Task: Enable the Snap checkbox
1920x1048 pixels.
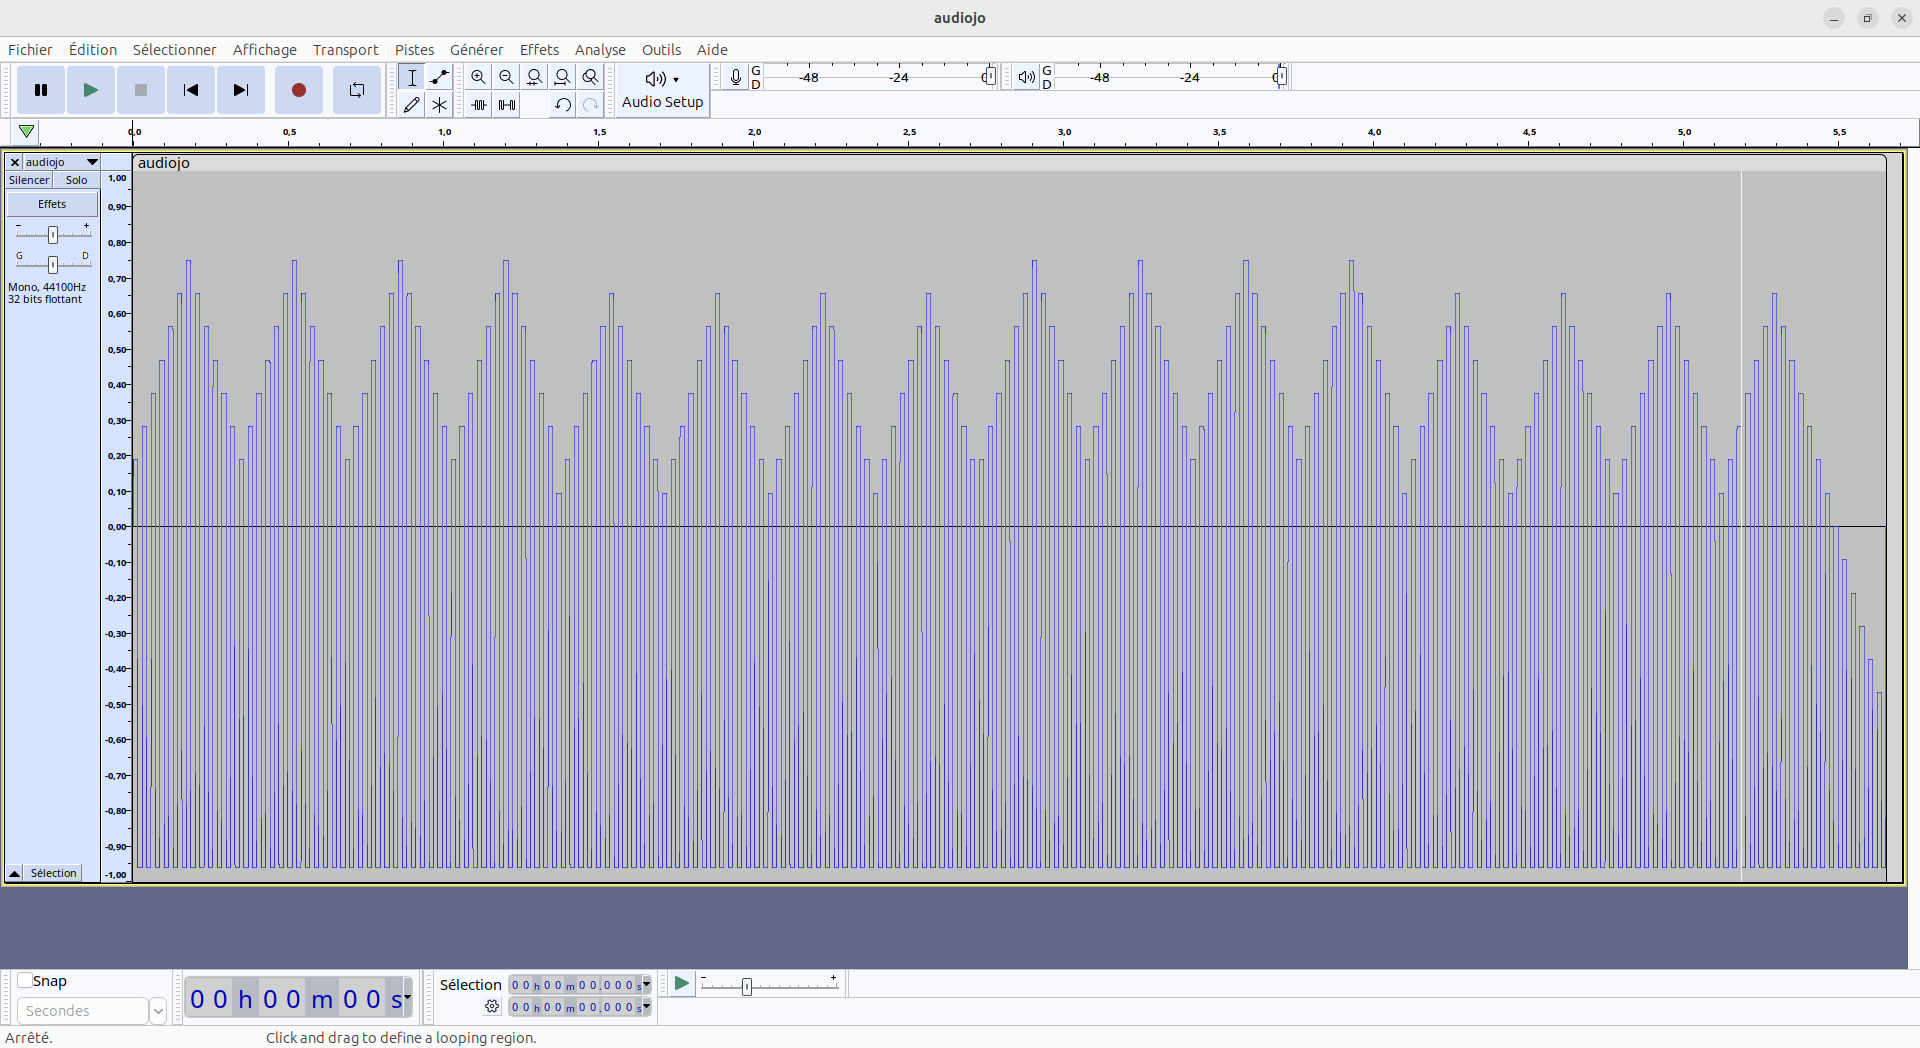Action: click(x=26, y=981)
